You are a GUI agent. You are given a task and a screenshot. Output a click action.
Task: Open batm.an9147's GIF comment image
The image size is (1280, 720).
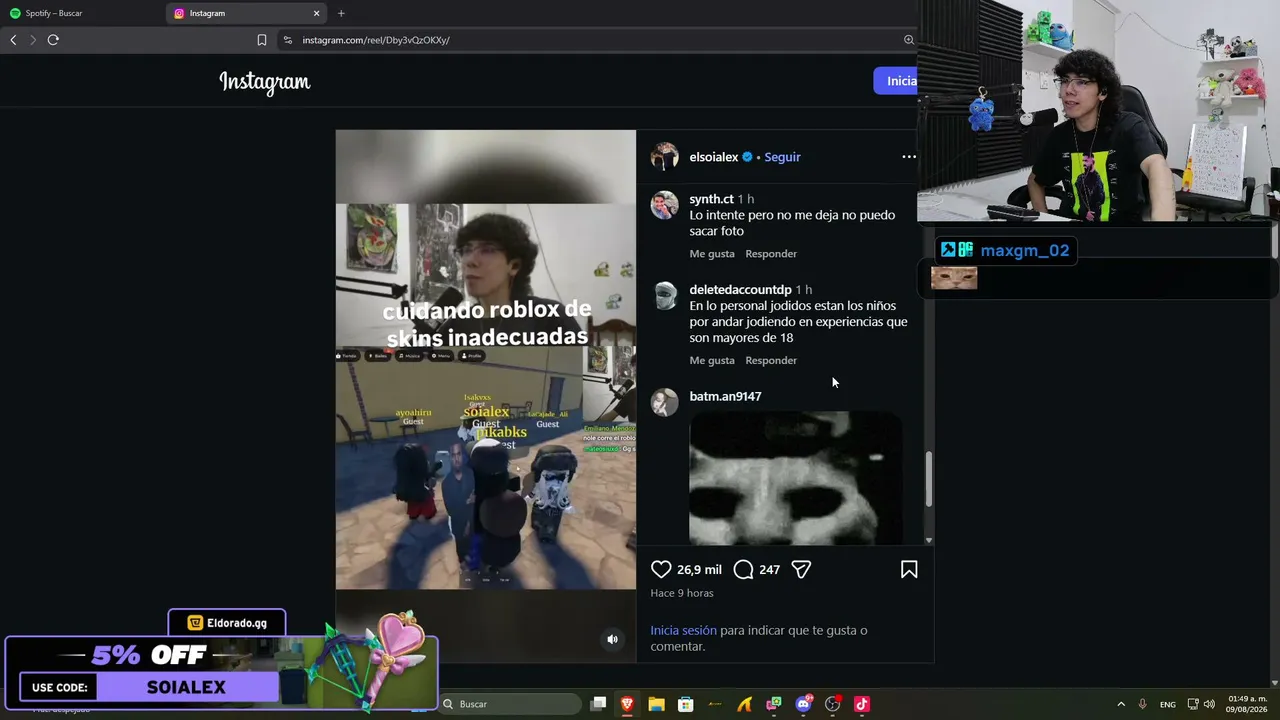(x=796, y=478)
